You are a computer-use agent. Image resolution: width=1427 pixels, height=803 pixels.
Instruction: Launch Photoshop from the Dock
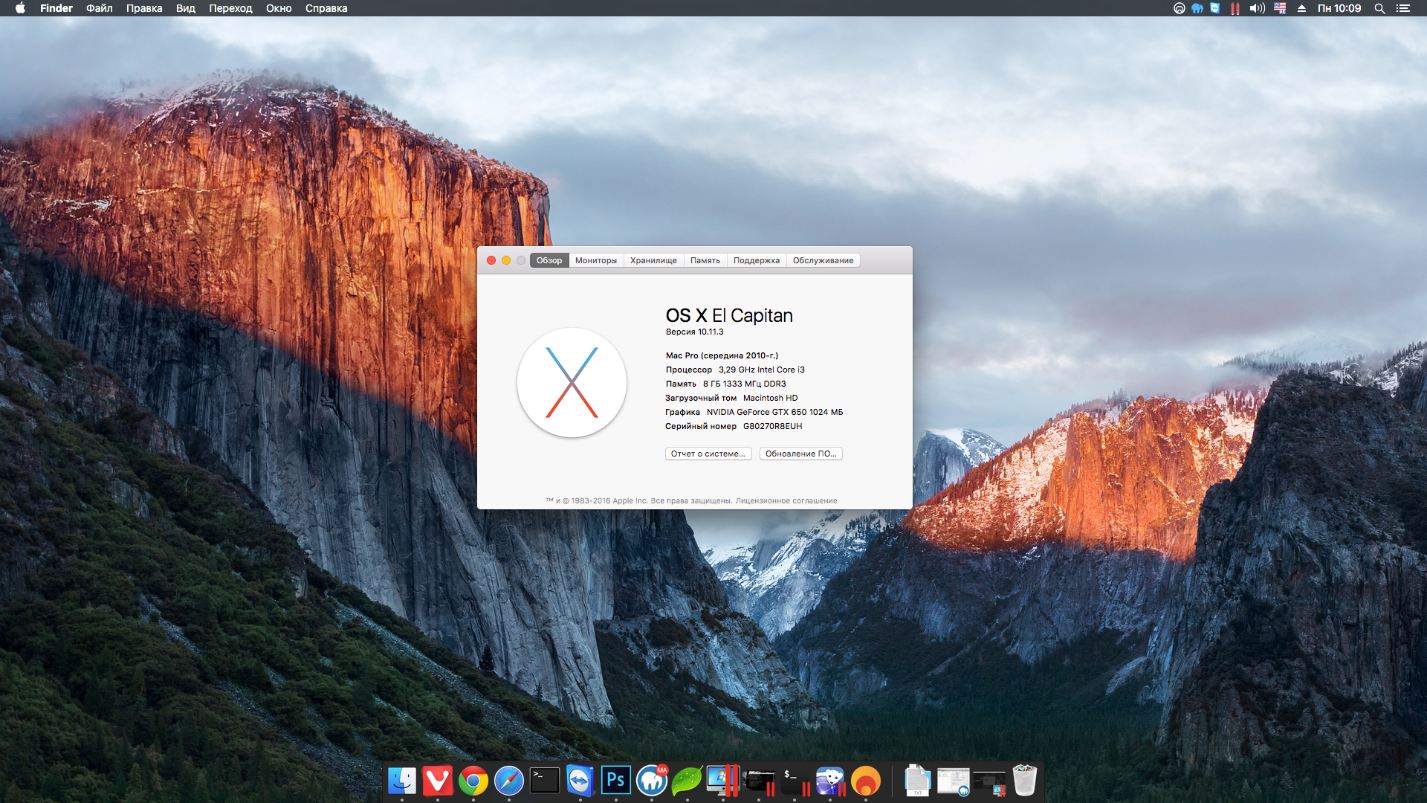pos(616,780)
